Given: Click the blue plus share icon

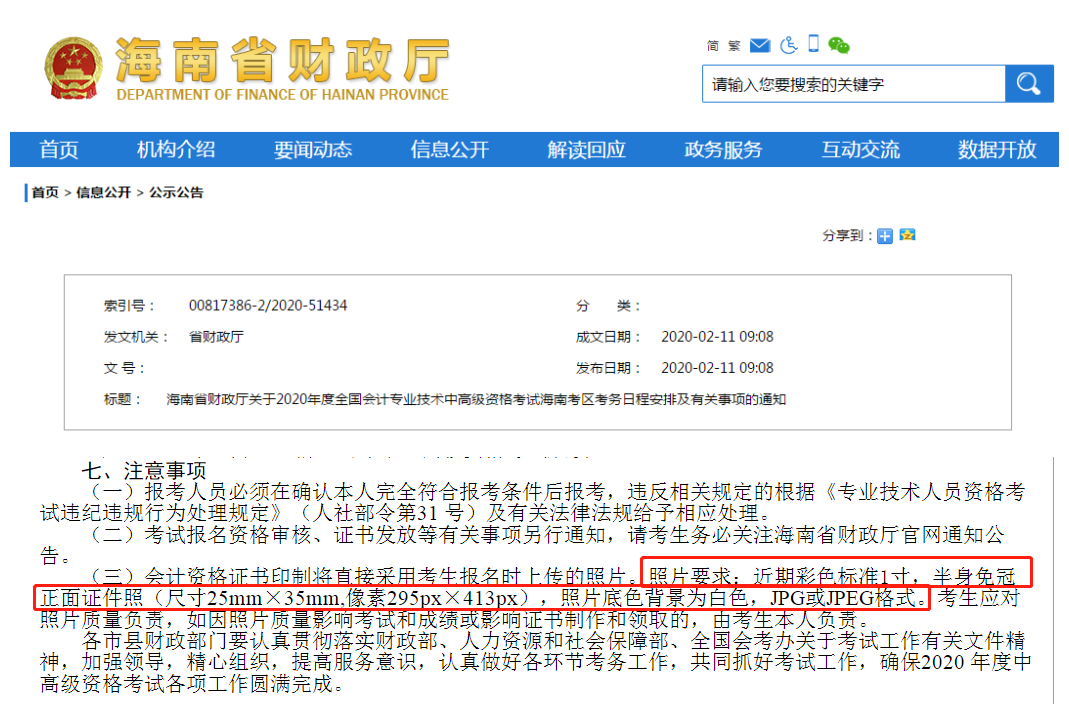Looking at the screenshot, I should [885, 236].
